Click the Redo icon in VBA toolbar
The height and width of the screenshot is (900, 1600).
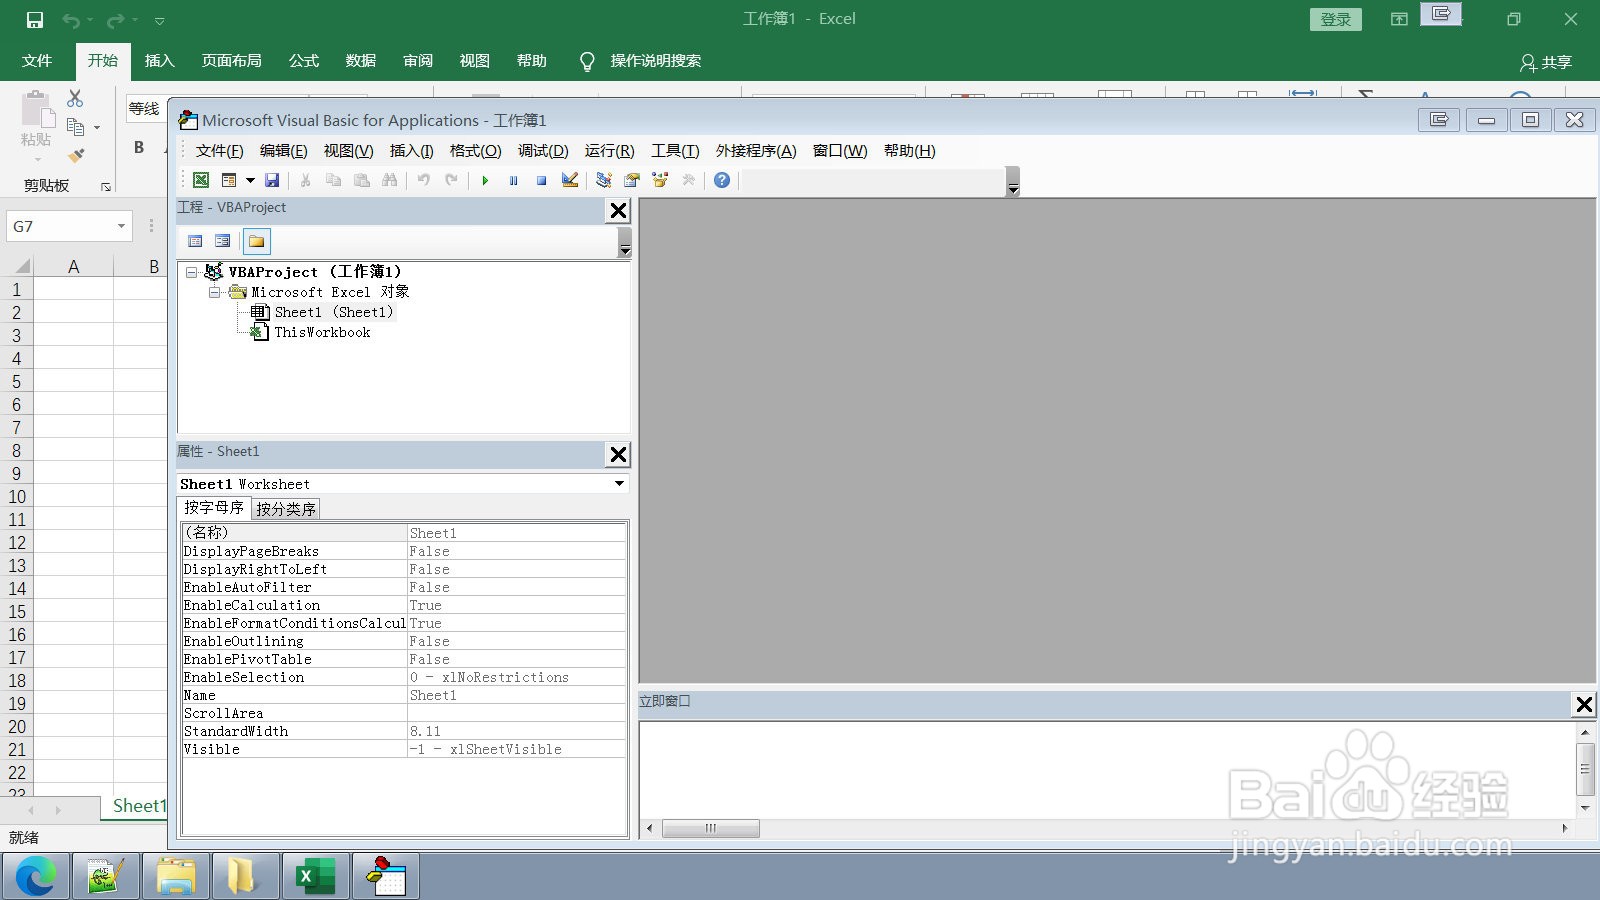(452, 180)
